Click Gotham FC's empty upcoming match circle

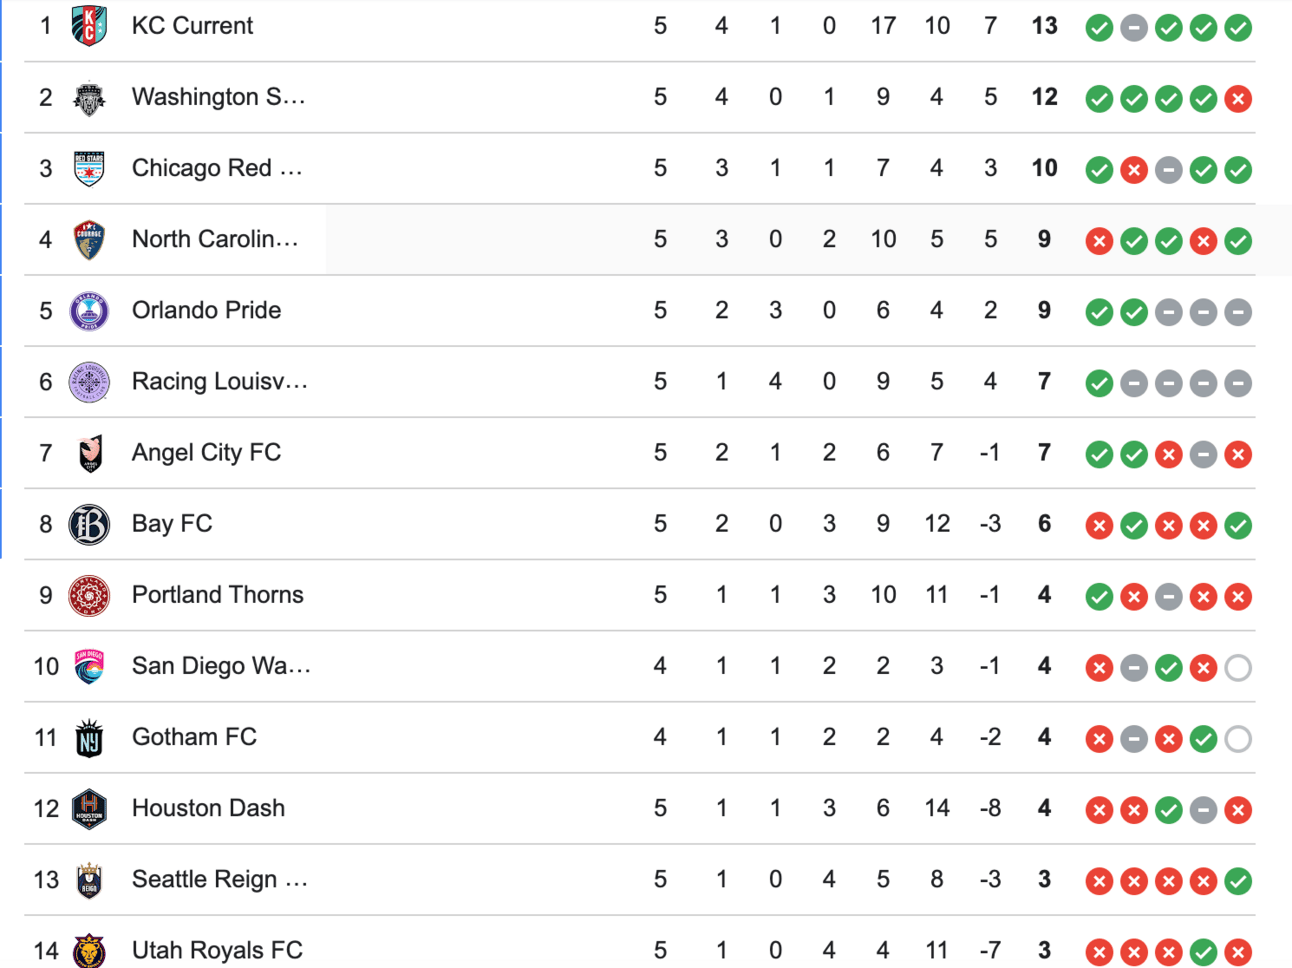pos(1238,739)
